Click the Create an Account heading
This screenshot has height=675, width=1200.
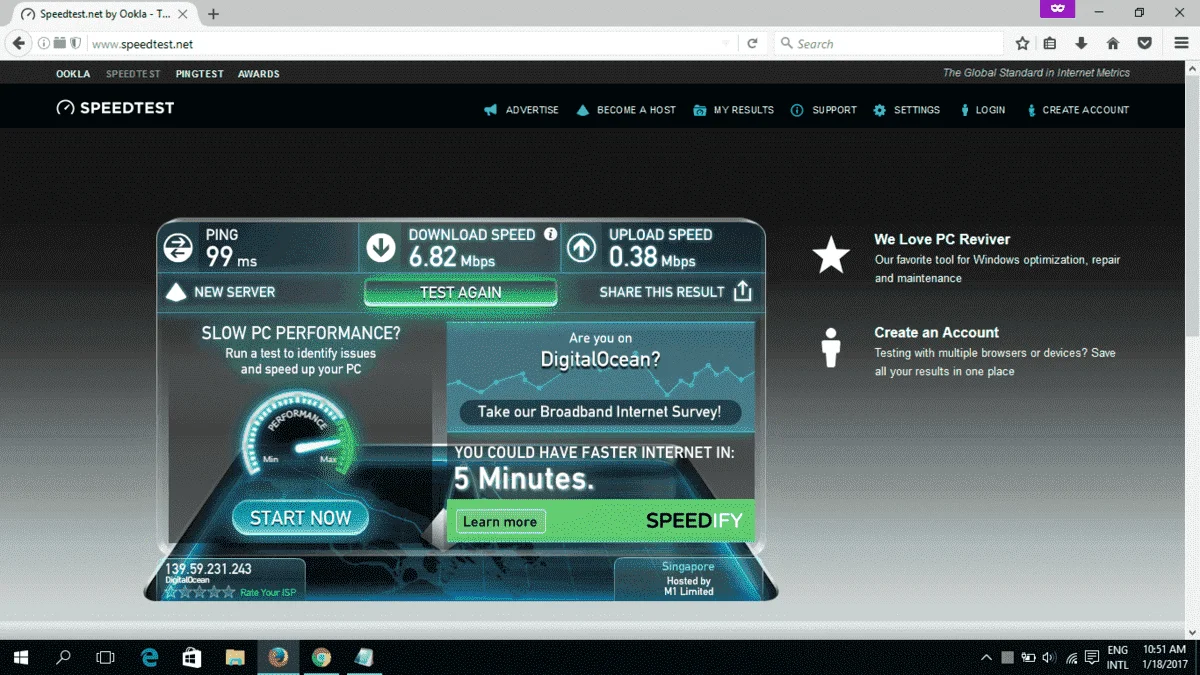point(936,332)
